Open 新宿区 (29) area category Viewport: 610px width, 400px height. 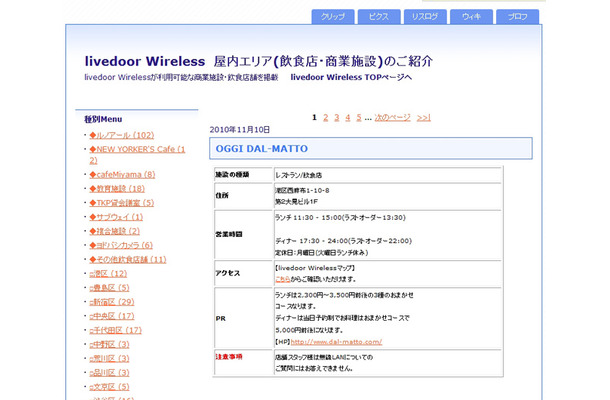point(112,302)
